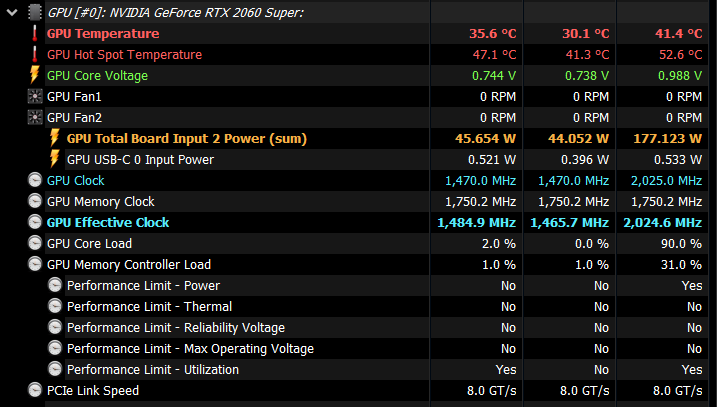
Task: Select the GPU Effective Clock row label
Action: tap(108, 223)
